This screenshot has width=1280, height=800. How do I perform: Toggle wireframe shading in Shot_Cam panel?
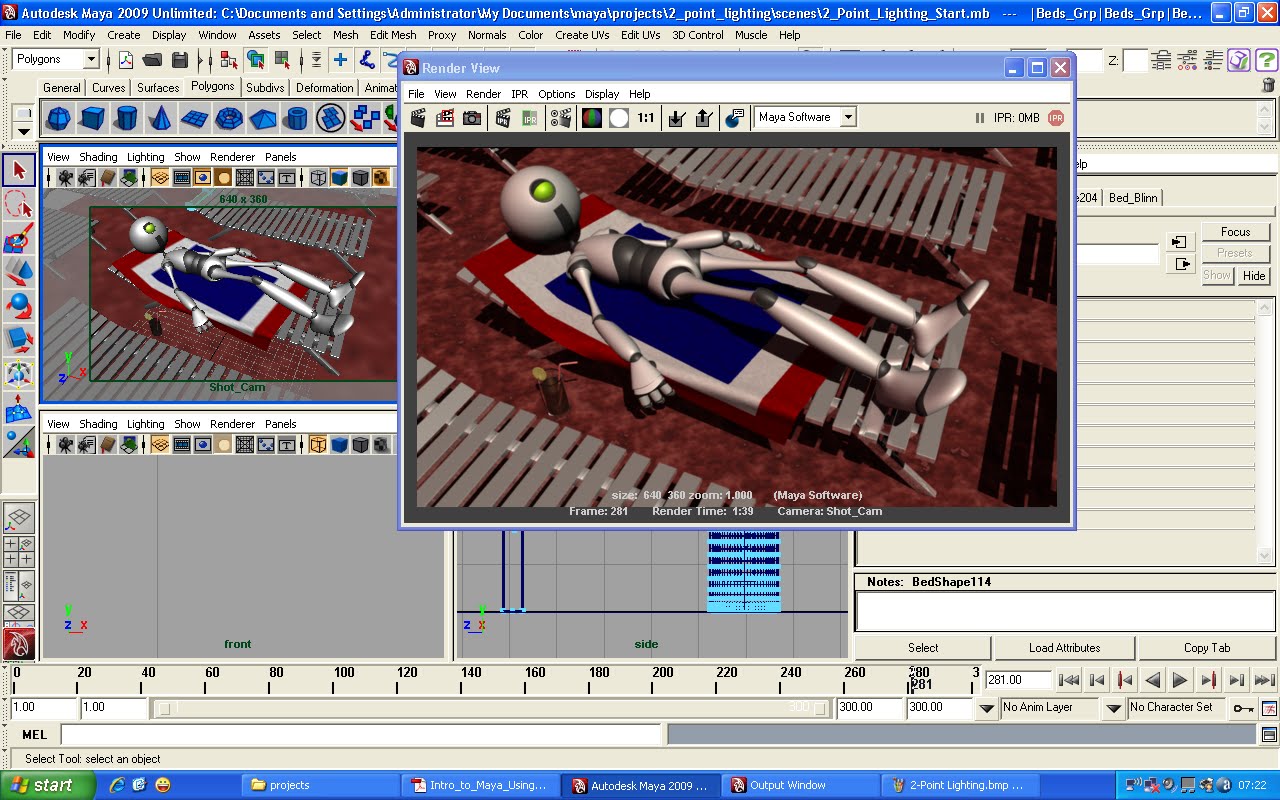pyautogui.click(x=318, y=178)
